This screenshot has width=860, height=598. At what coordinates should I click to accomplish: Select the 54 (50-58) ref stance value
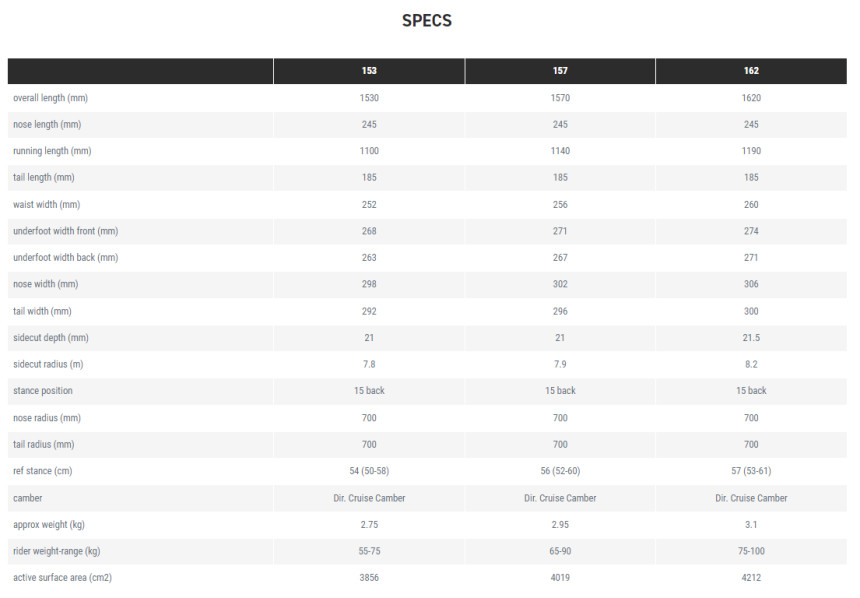(x=369, y=471)
